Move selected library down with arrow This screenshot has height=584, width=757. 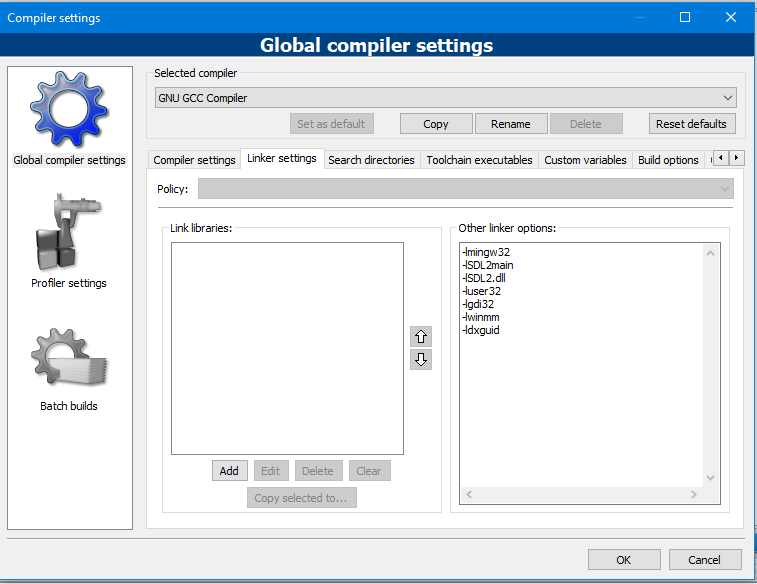pyautogui.click(x=421, y=360)
